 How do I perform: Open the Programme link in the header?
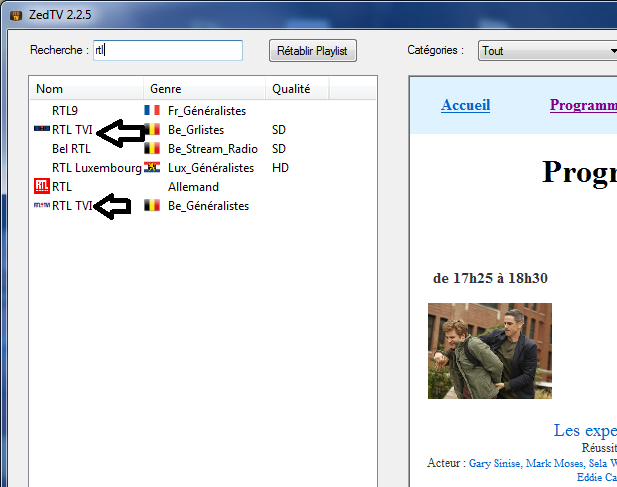tap(583, 105)
